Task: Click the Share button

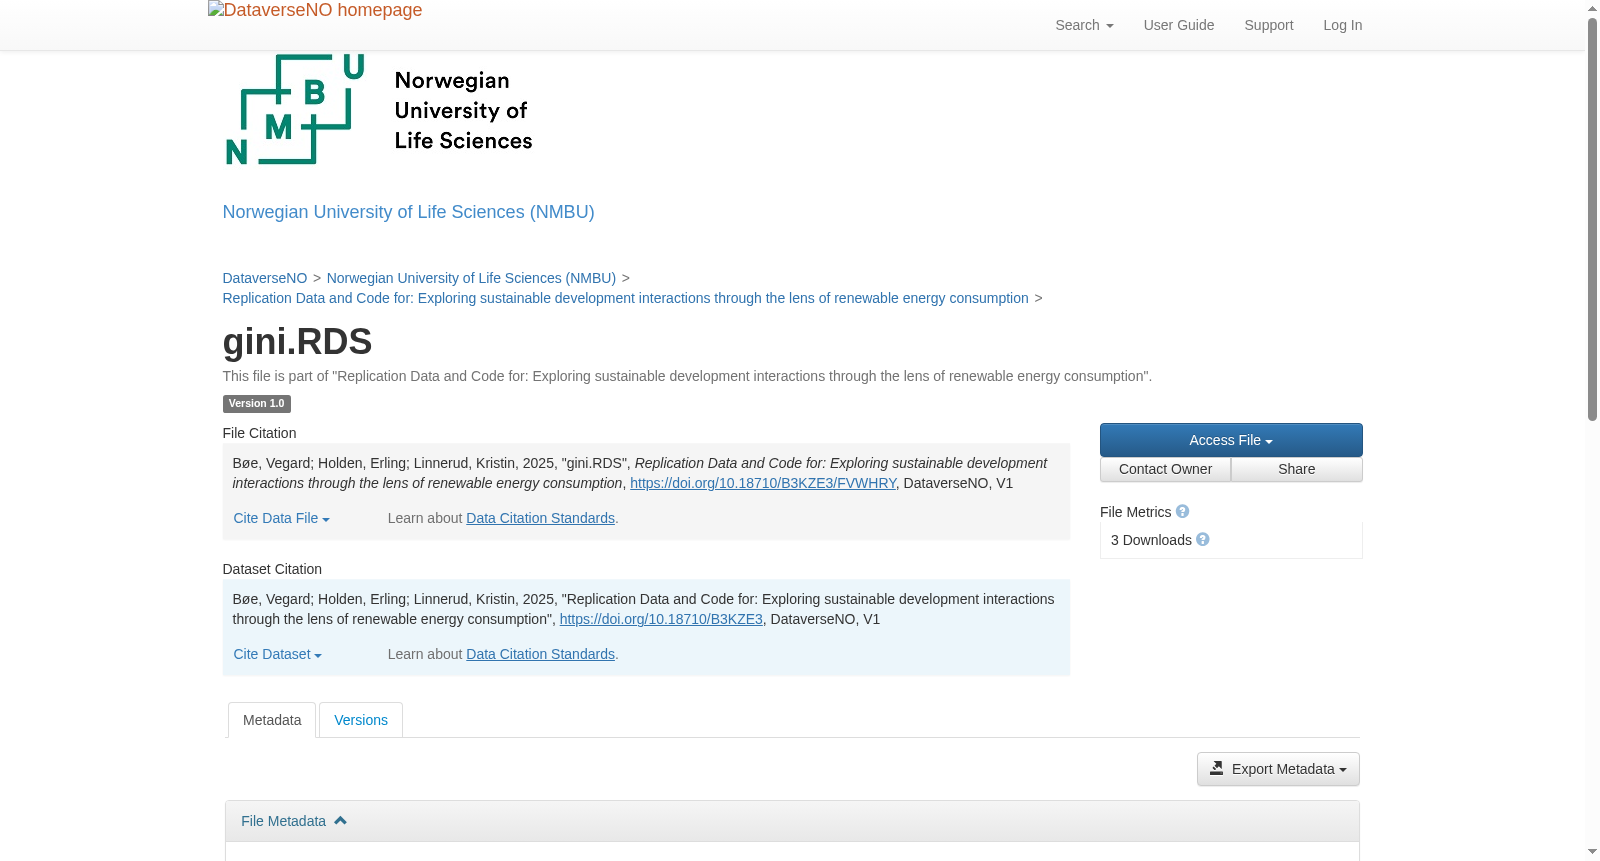Action: [1297, 469]
